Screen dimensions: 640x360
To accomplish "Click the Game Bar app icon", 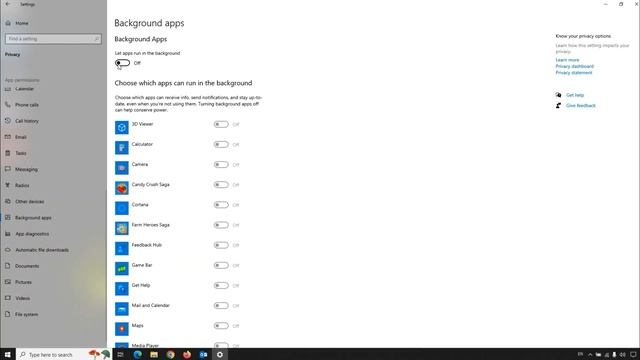I will point(122,269).
